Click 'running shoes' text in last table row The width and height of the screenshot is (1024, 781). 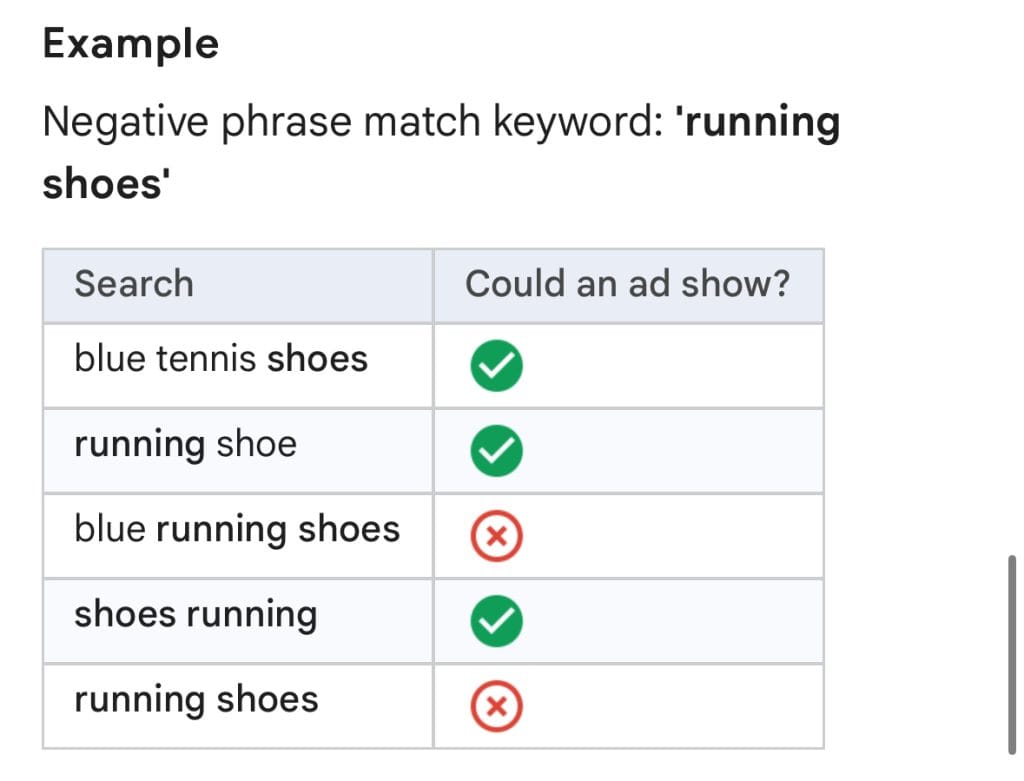[196, 699]
